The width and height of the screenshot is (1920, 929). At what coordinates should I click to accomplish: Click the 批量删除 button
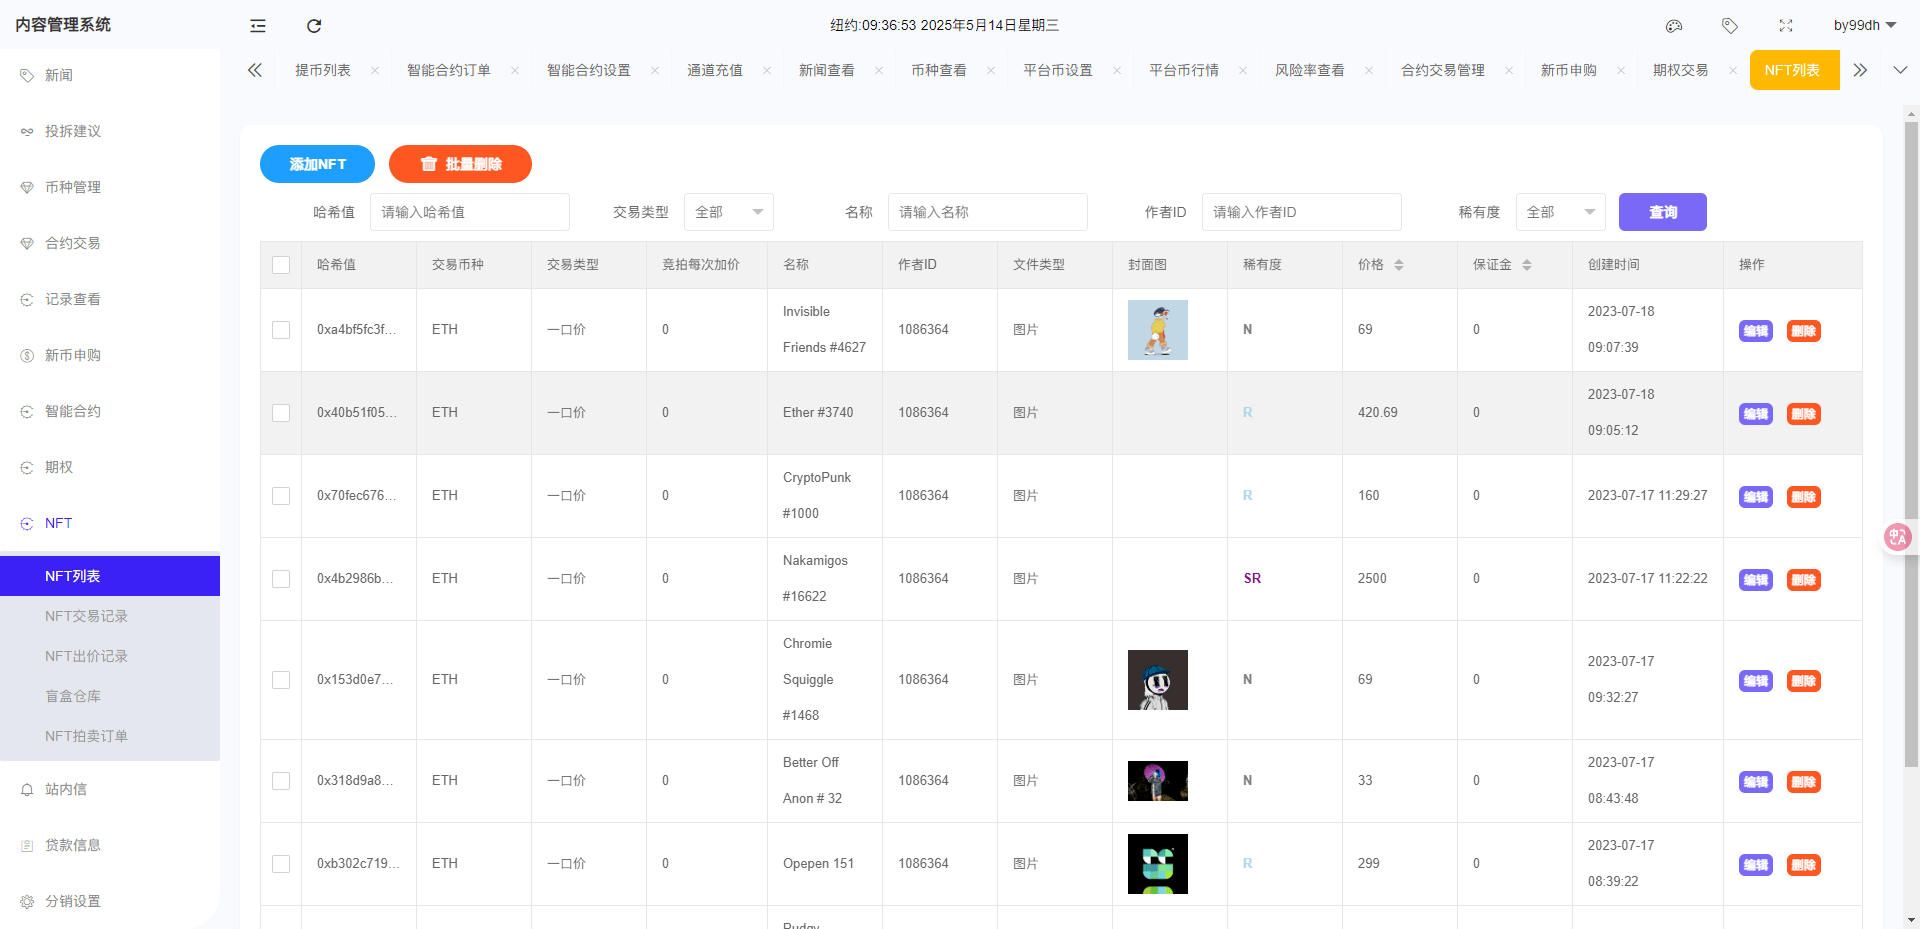[460, 163]
